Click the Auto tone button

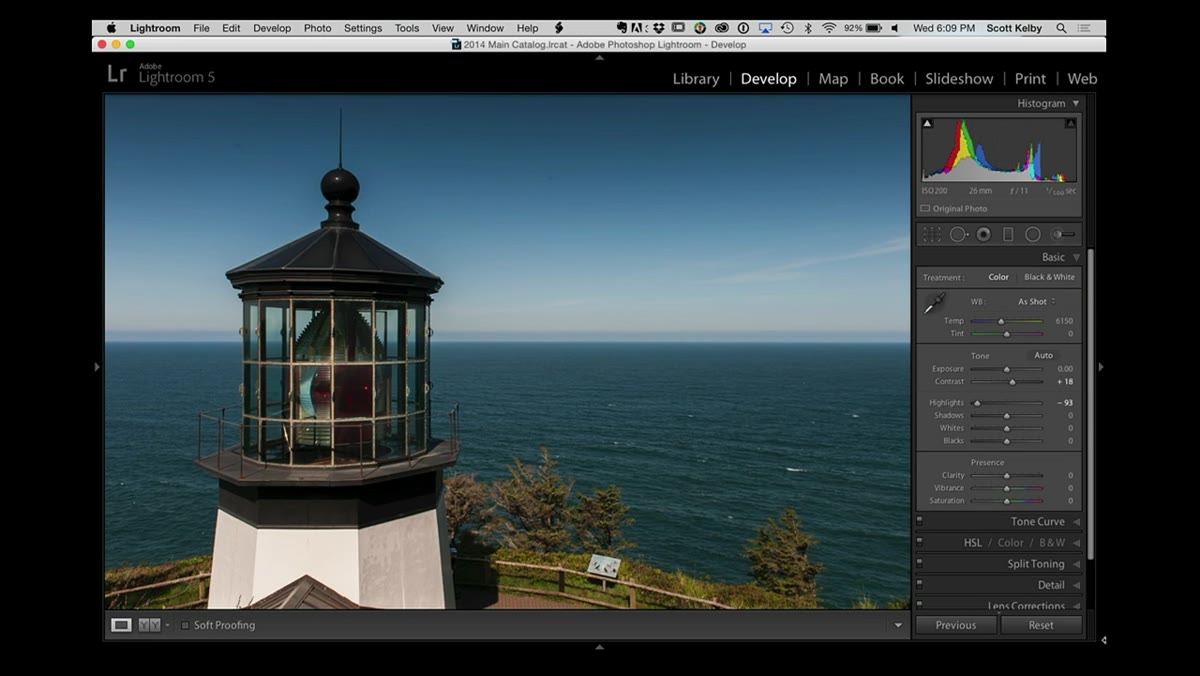(x=1043, y=355)
